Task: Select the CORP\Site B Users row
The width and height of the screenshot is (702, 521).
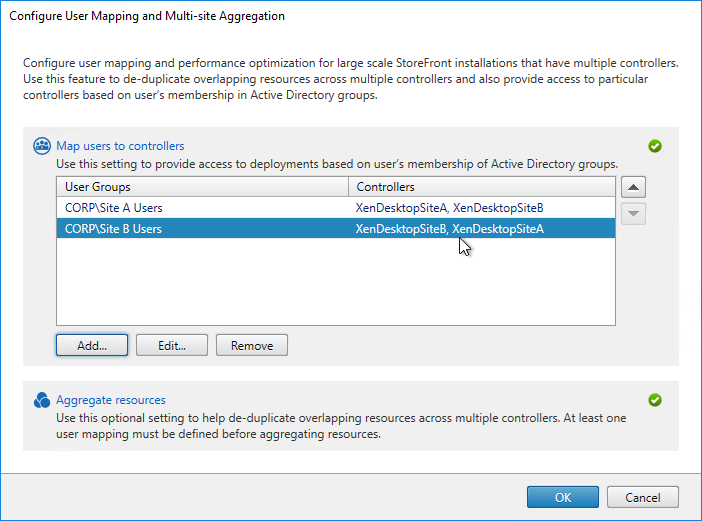Action: point(336,229)
